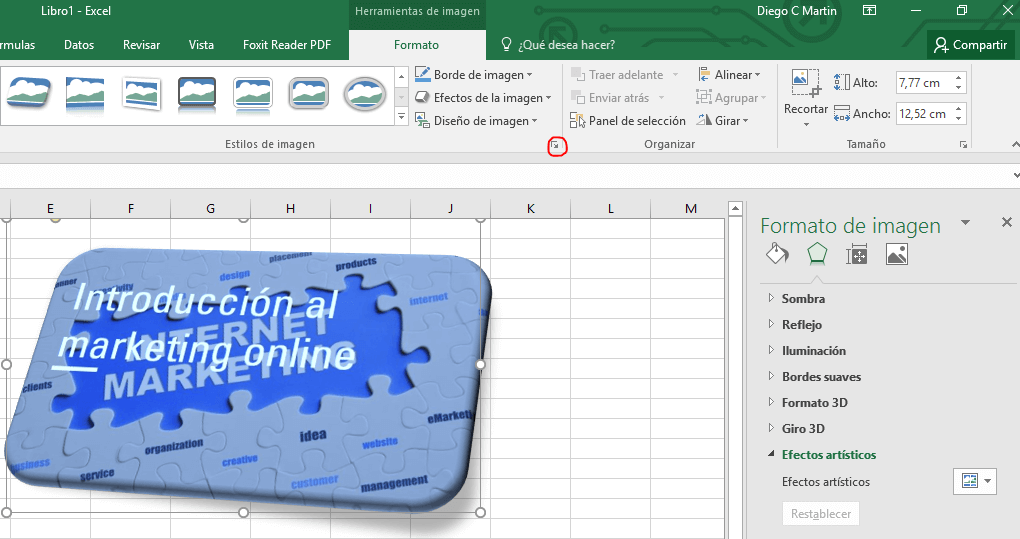Click the Panel de selección icon
The height and width of the screenshot is (539, 1020).
click(578, 120)
